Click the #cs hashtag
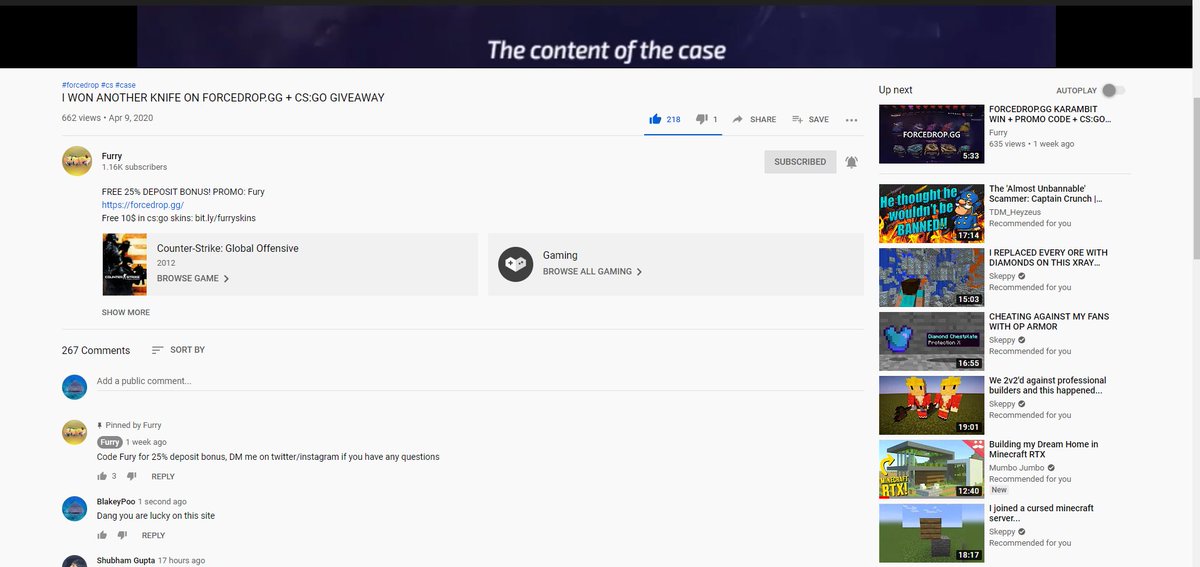 (107, 85)
